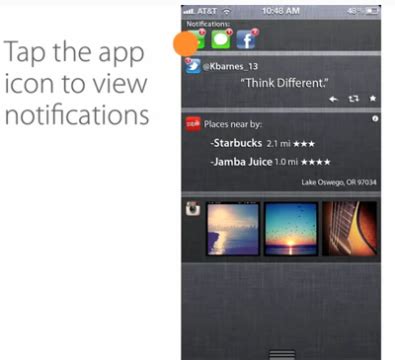
Task: Tap the battery indicator
Action: click(372, 11)
